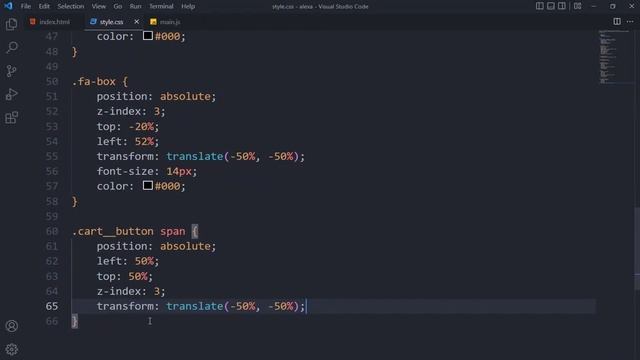Close the style.css tab

[x=136, y=22]
